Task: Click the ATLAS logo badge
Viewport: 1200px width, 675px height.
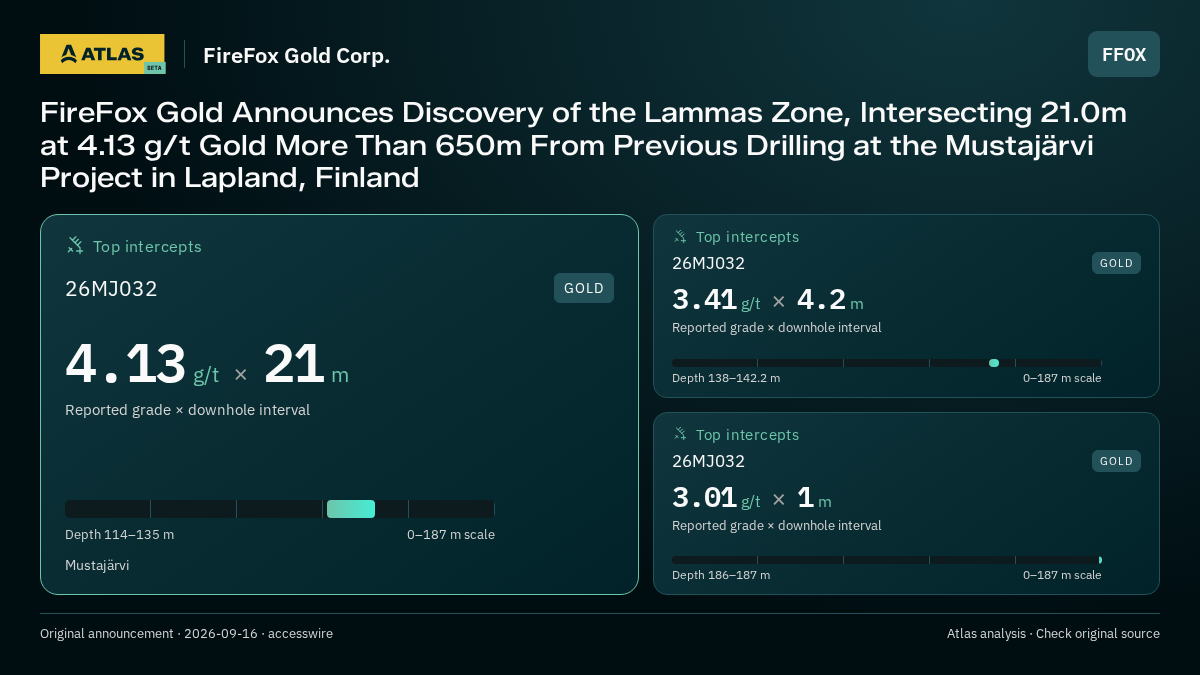Action: pyautogui.click(x=102, y=54)
